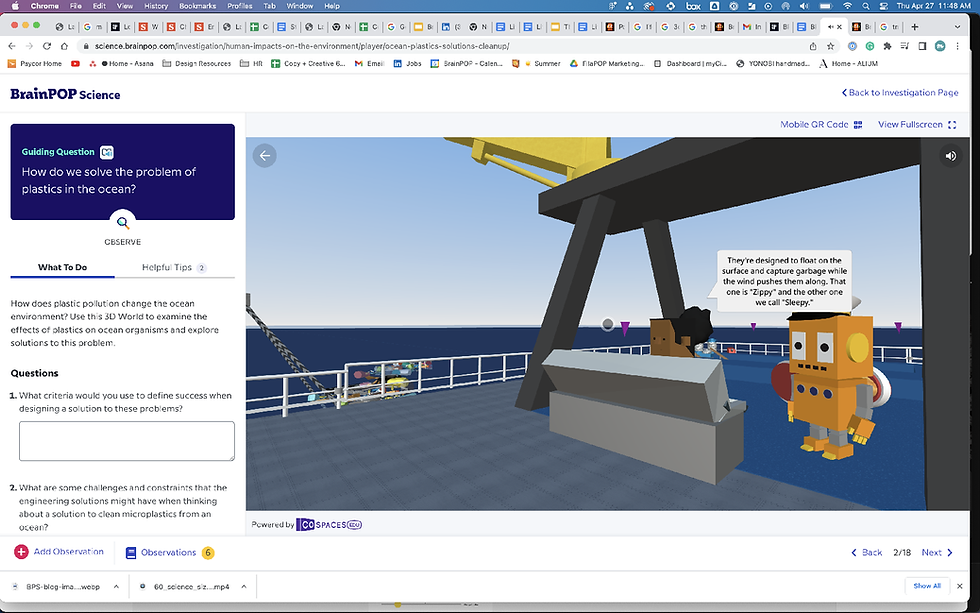The image size is (980, 613).
Task: Open the Profiles menu
Action: 239,6
